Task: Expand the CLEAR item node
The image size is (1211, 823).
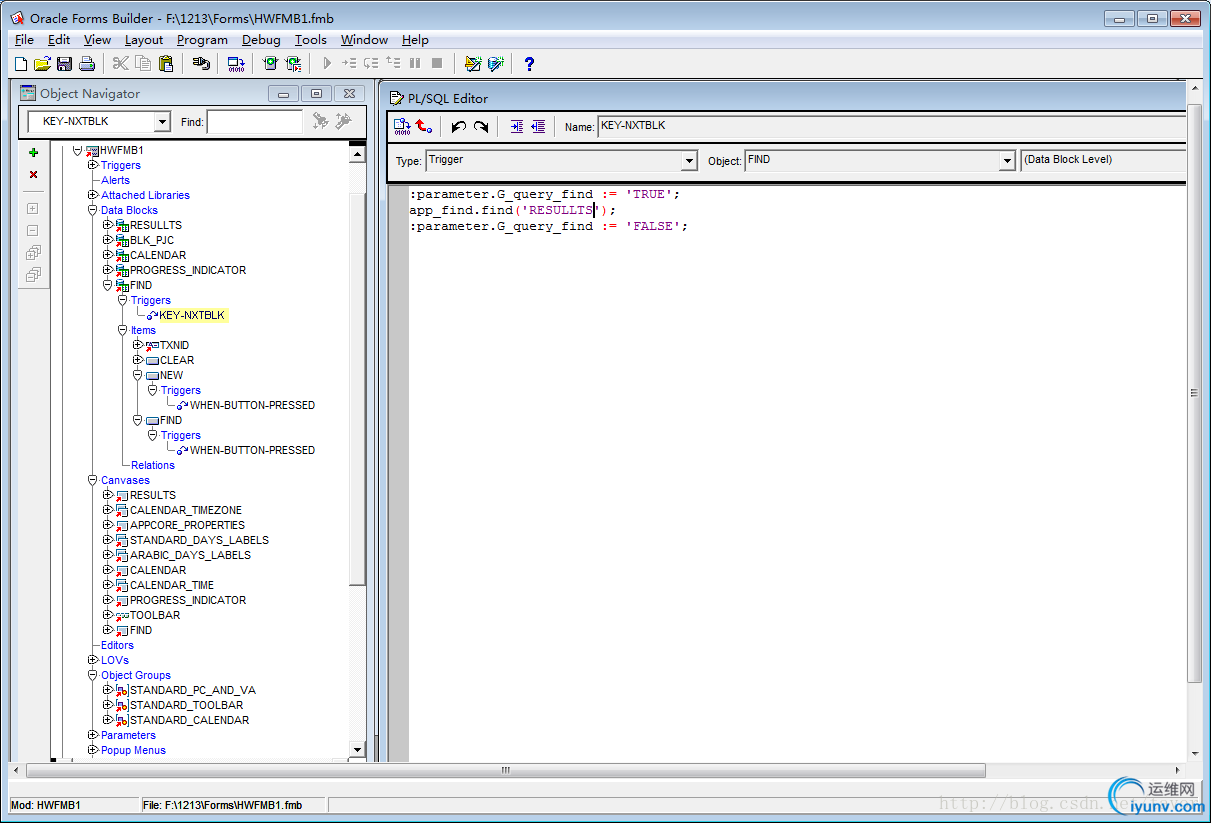Action: [138, 360]
